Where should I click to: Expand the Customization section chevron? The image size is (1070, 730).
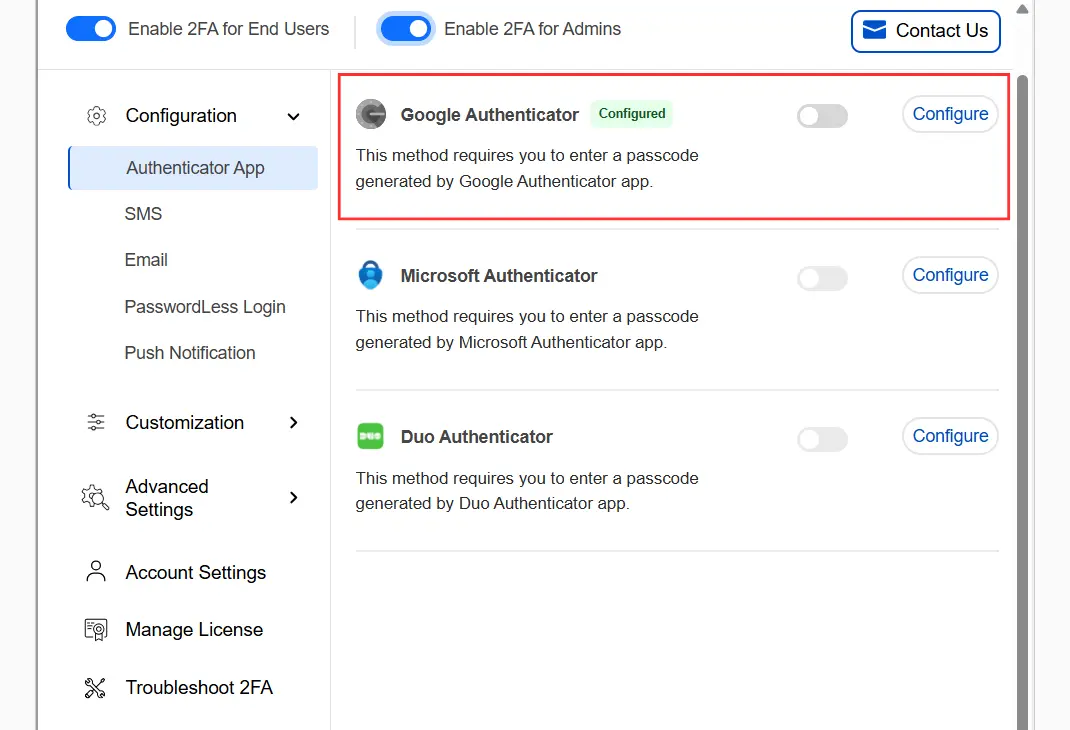[x=293, y=422]
